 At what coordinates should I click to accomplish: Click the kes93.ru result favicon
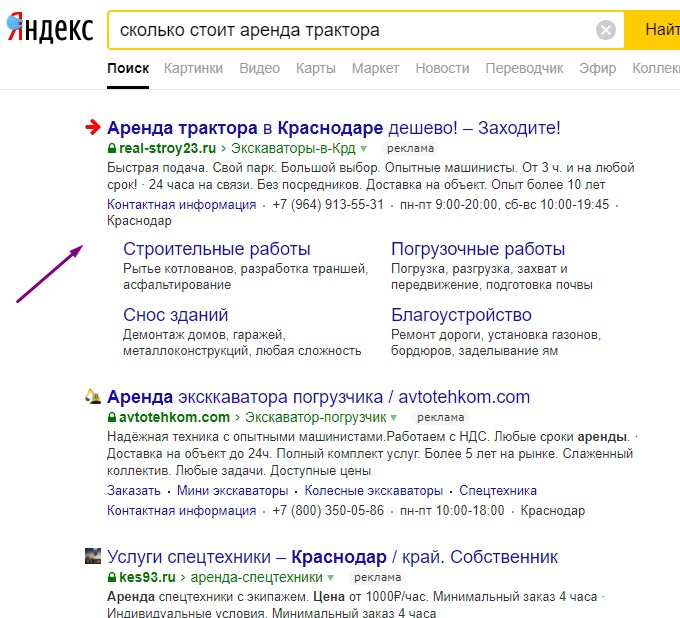tap(93, 556)
